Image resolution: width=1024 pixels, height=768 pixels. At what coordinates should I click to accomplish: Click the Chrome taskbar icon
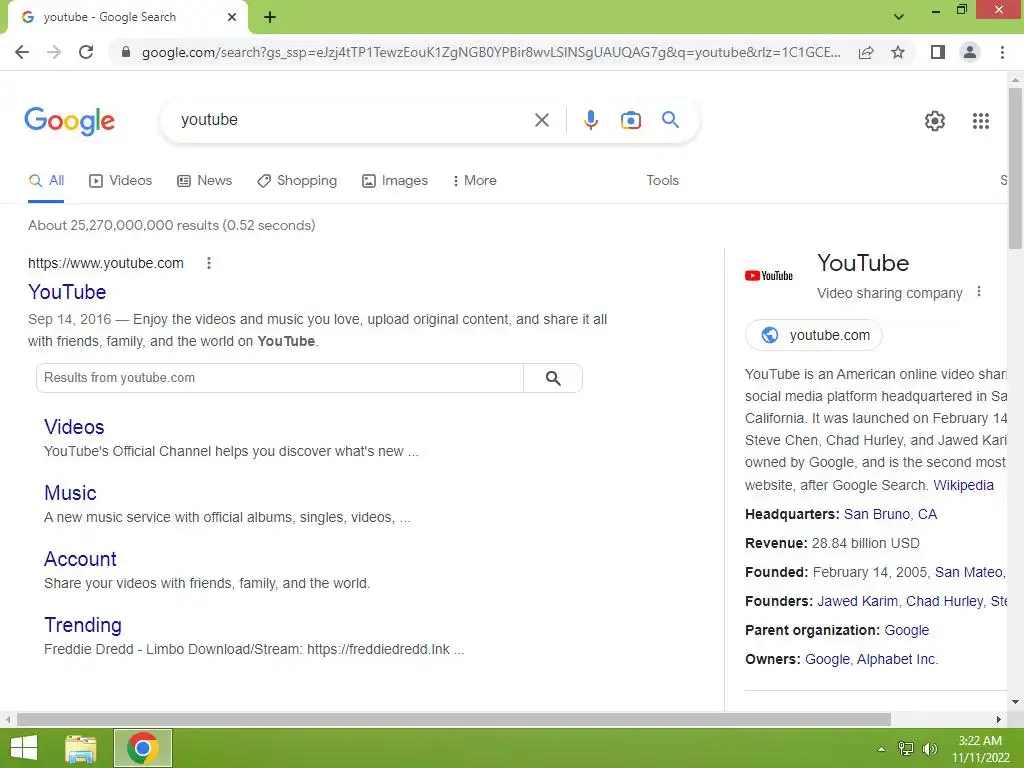click(x=142, y=748)
